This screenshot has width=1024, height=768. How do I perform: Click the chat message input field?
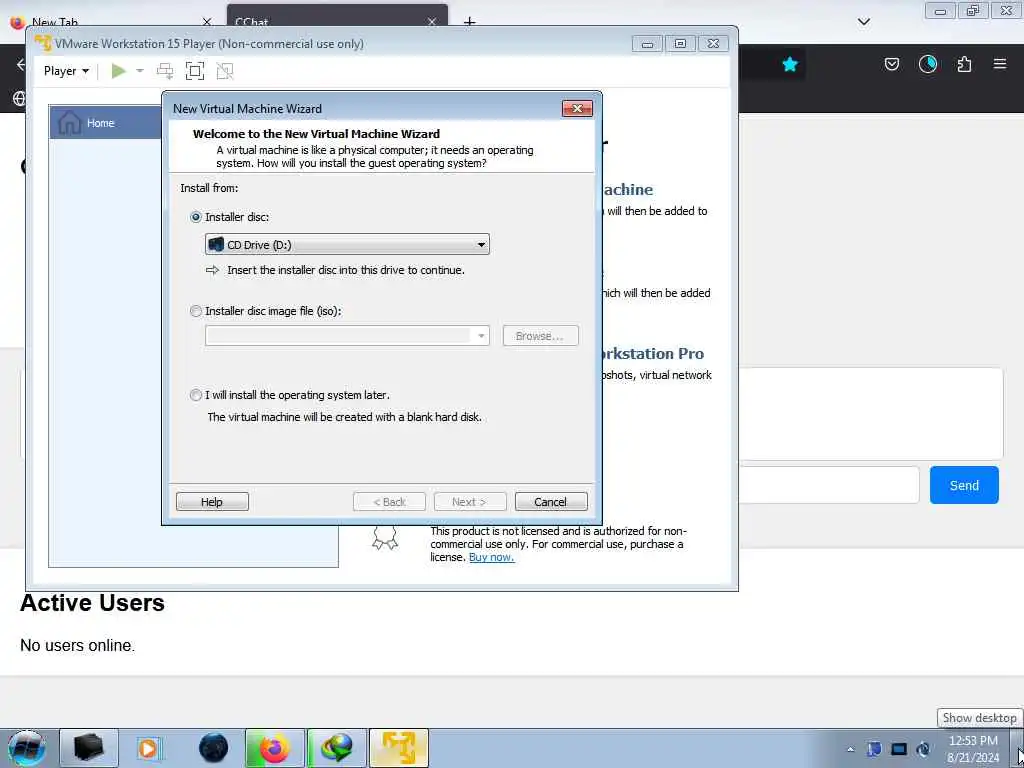(828, 485)
